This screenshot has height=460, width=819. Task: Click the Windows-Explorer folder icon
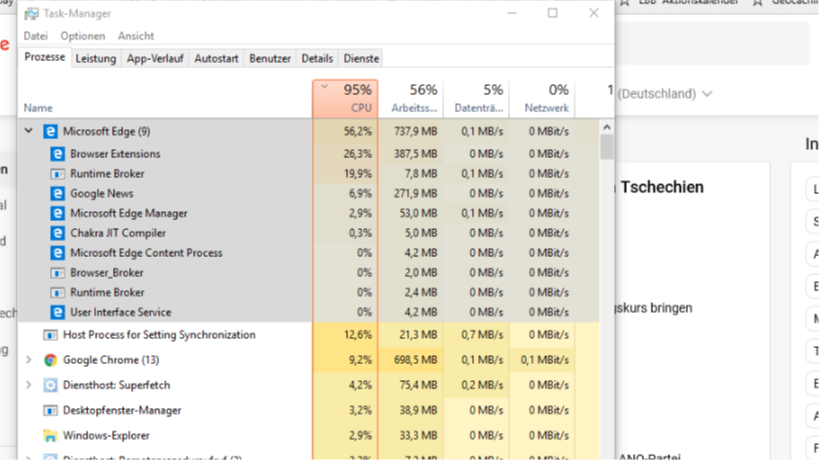50,435
